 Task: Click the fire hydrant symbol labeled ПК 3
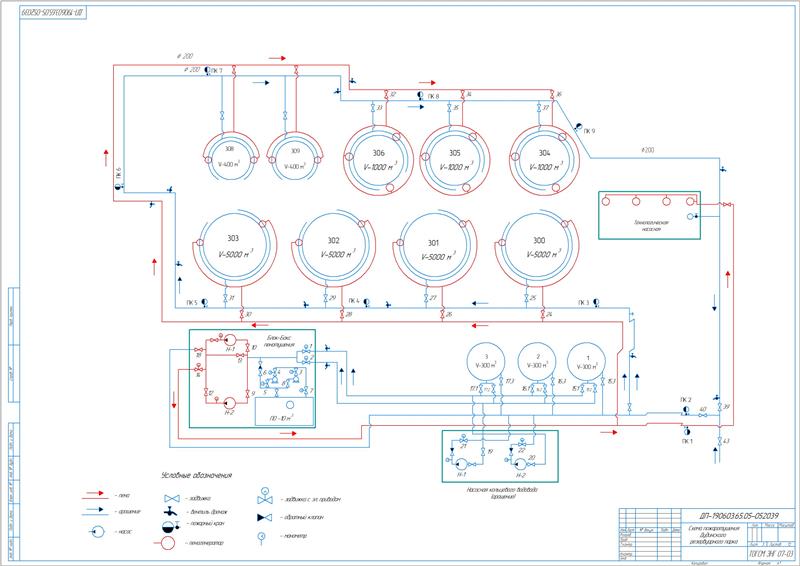[x=596, y=303]
